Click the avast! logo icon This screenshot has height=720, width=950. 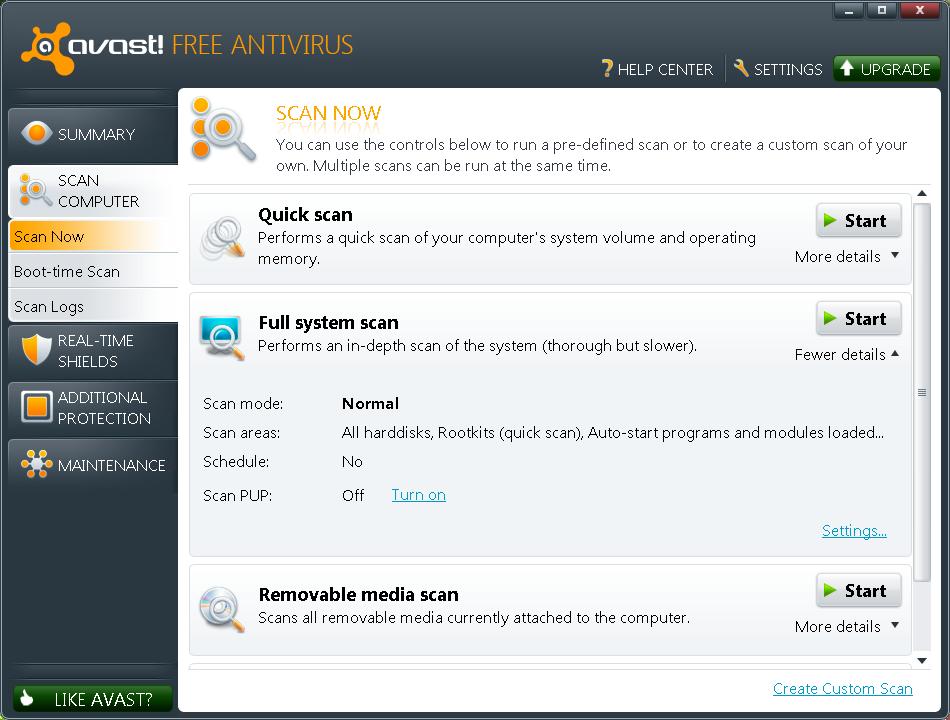click(45, 48)
